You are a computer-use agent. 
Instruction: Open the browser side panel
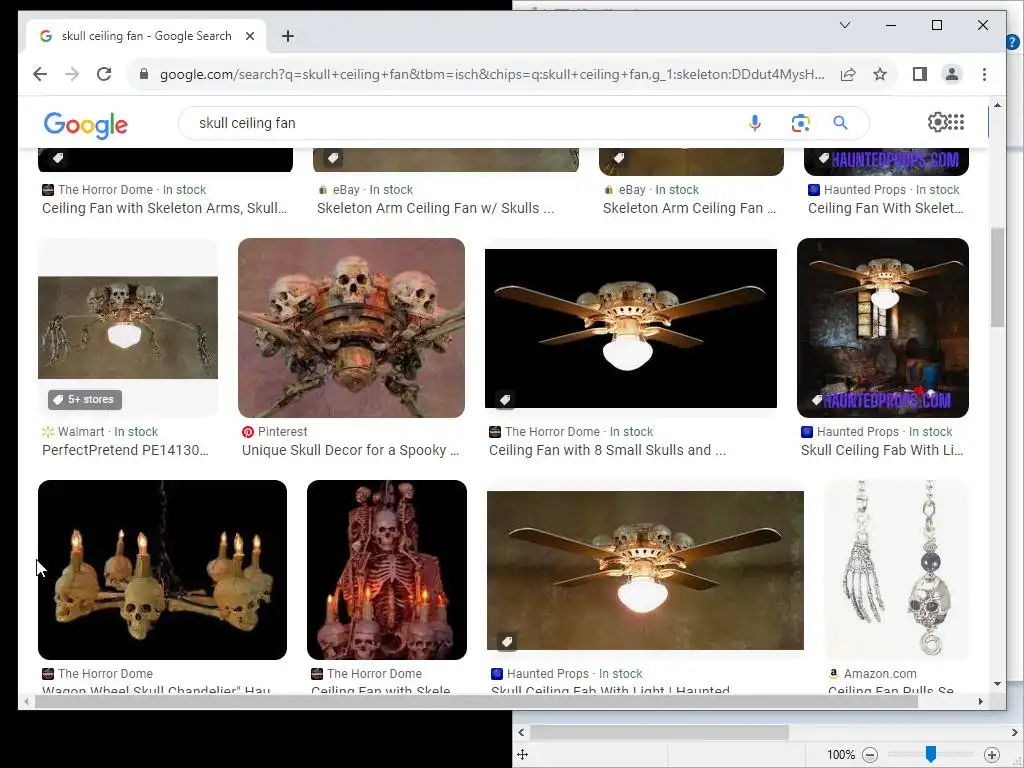click(920, 74)
